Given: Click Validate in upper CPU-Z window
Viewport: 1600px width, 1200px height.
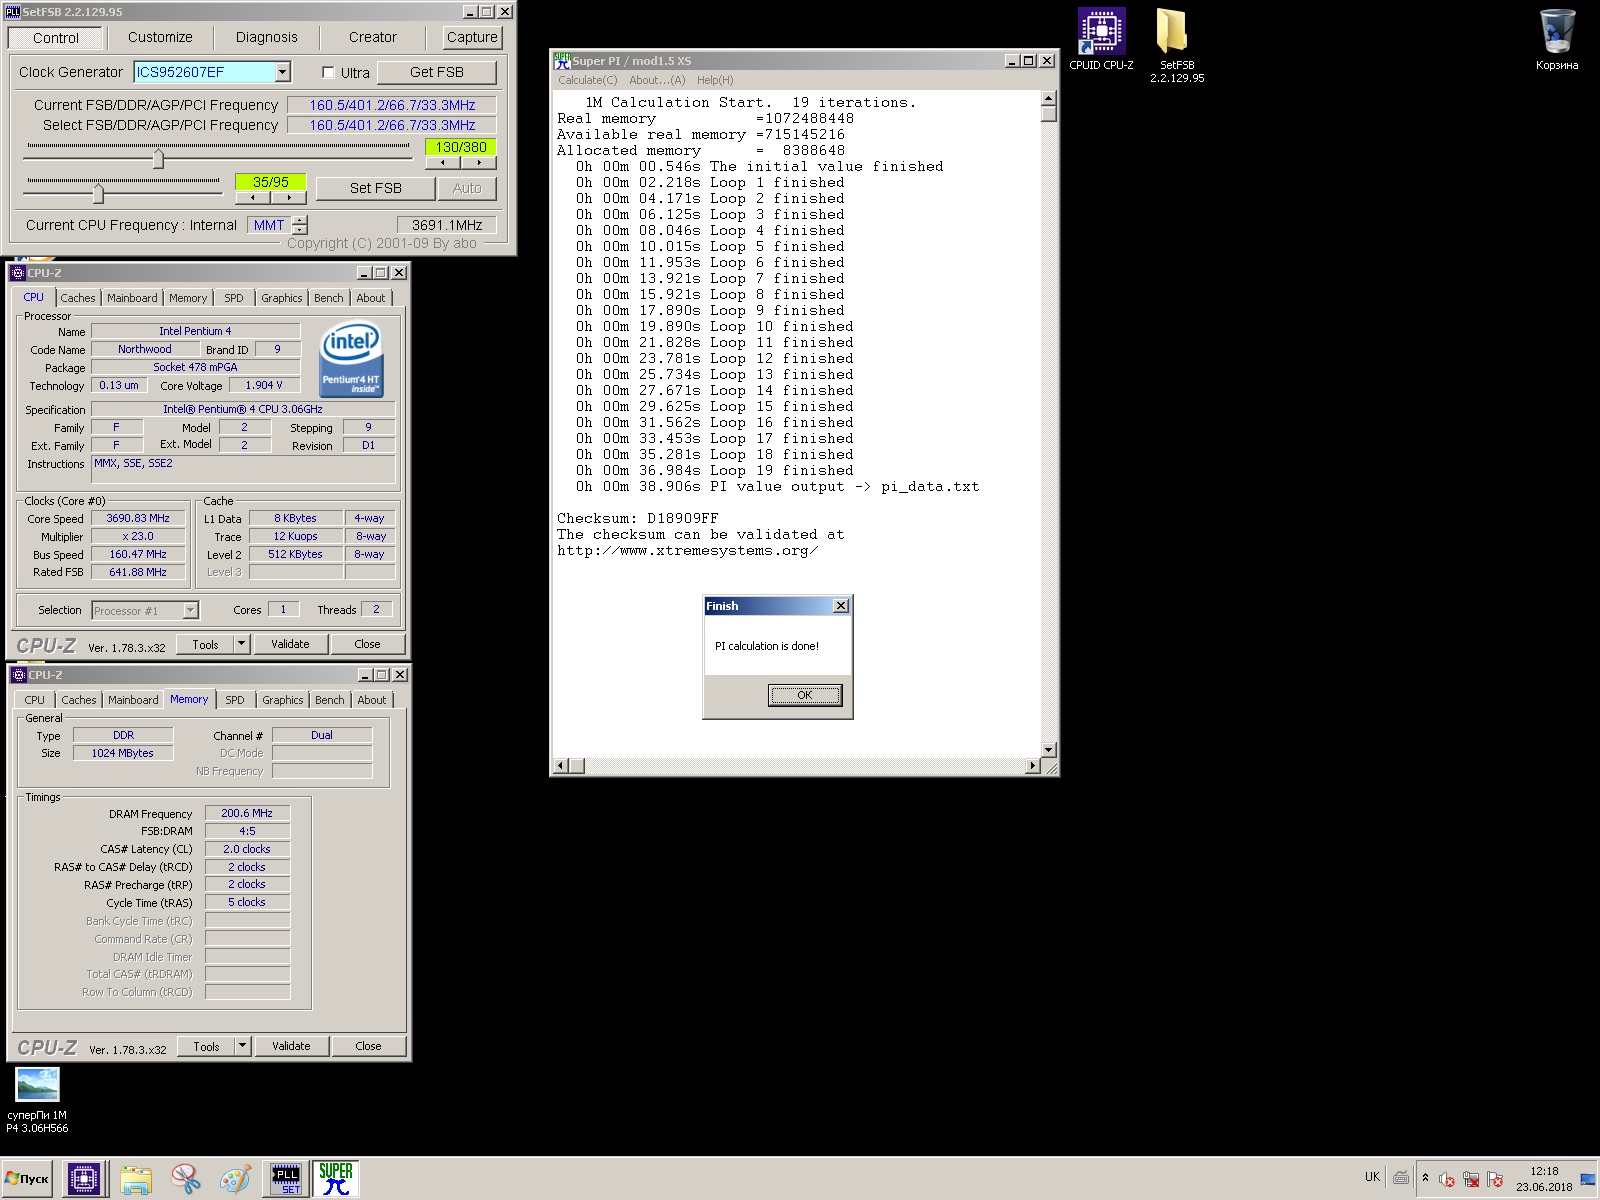Looking at the screenshot, I should pos(290,644).
